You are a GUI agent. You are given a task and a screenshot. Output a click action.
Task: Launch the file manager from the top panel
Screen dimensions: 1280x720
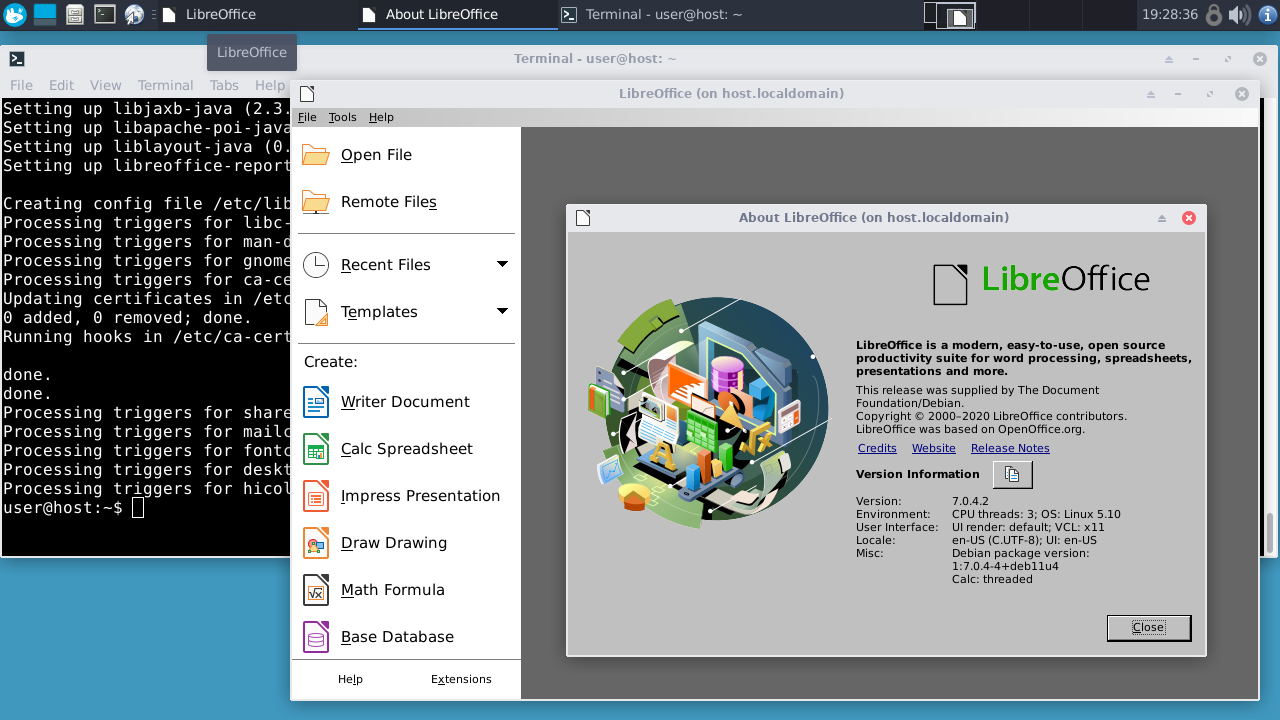pyautogui.click(x=75, y=14)
